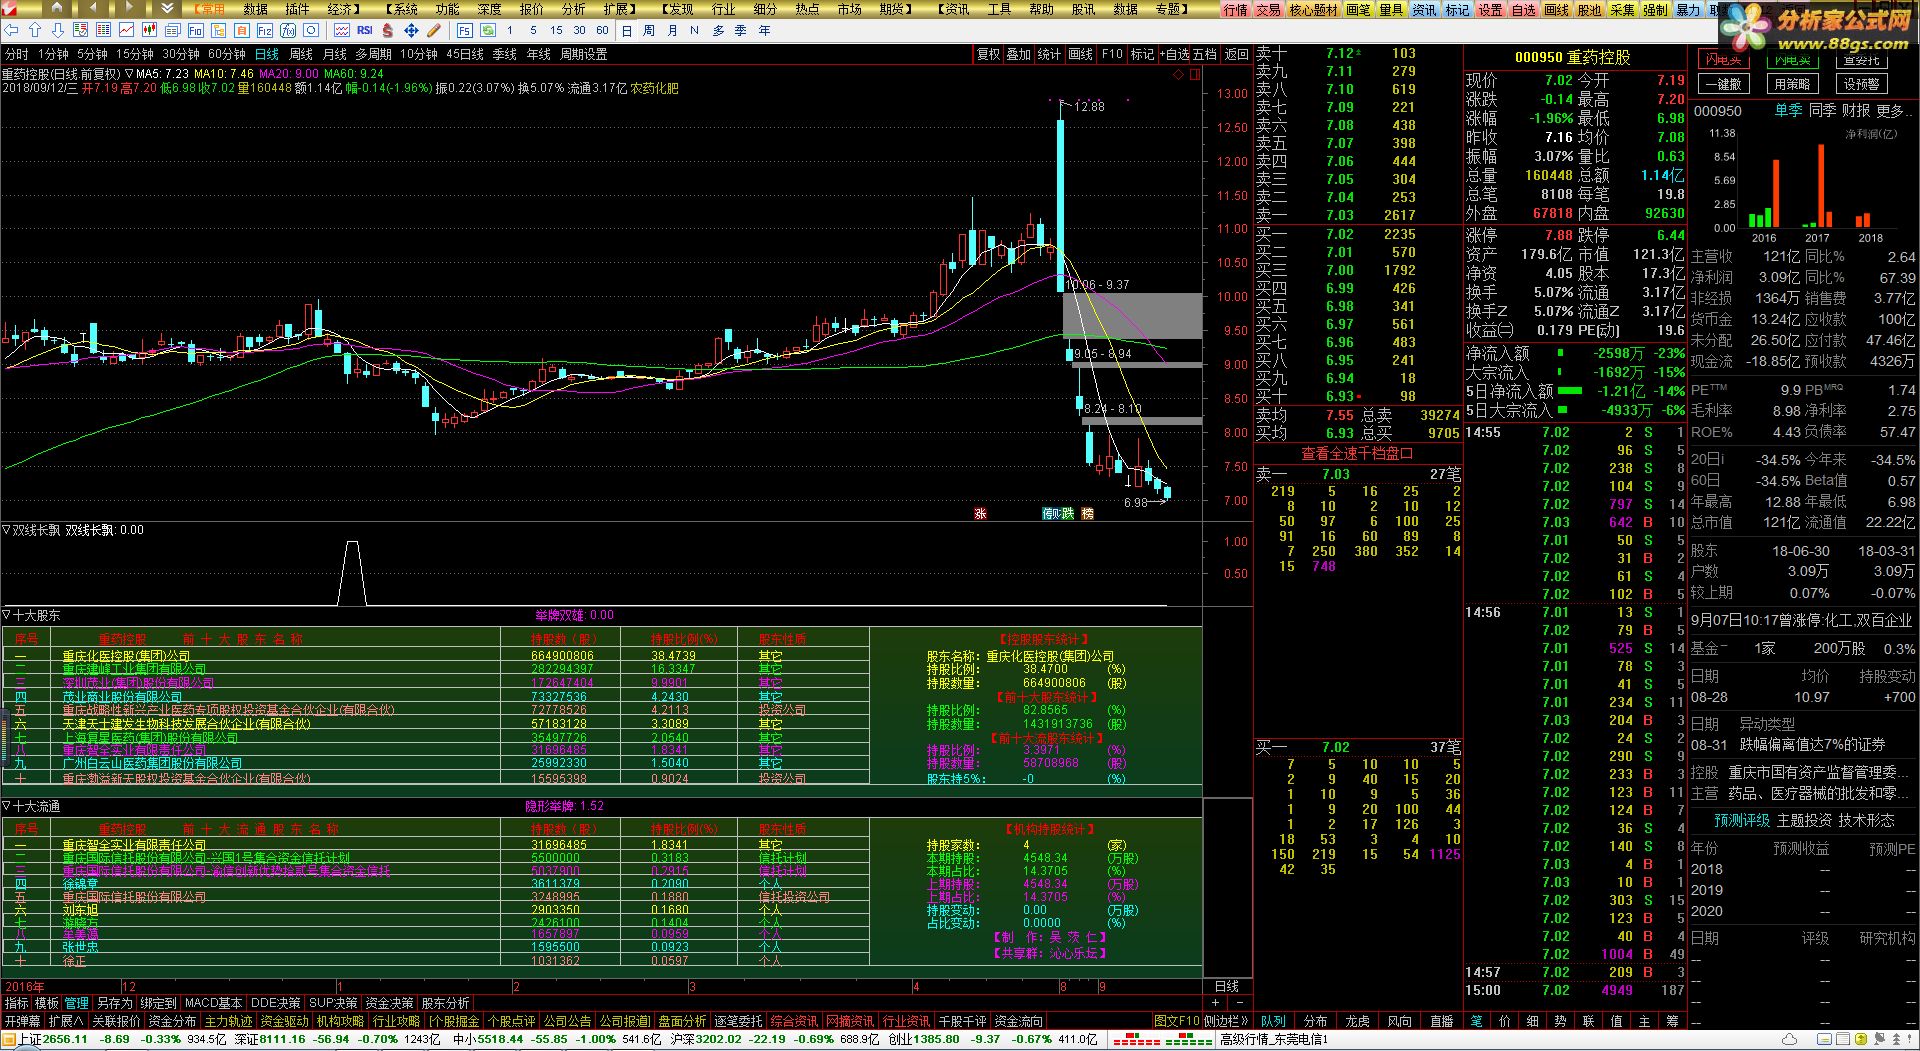Expand the double-chevron menu in the title bar
Screen dimensions: 1920x1051
click(167, 8)
